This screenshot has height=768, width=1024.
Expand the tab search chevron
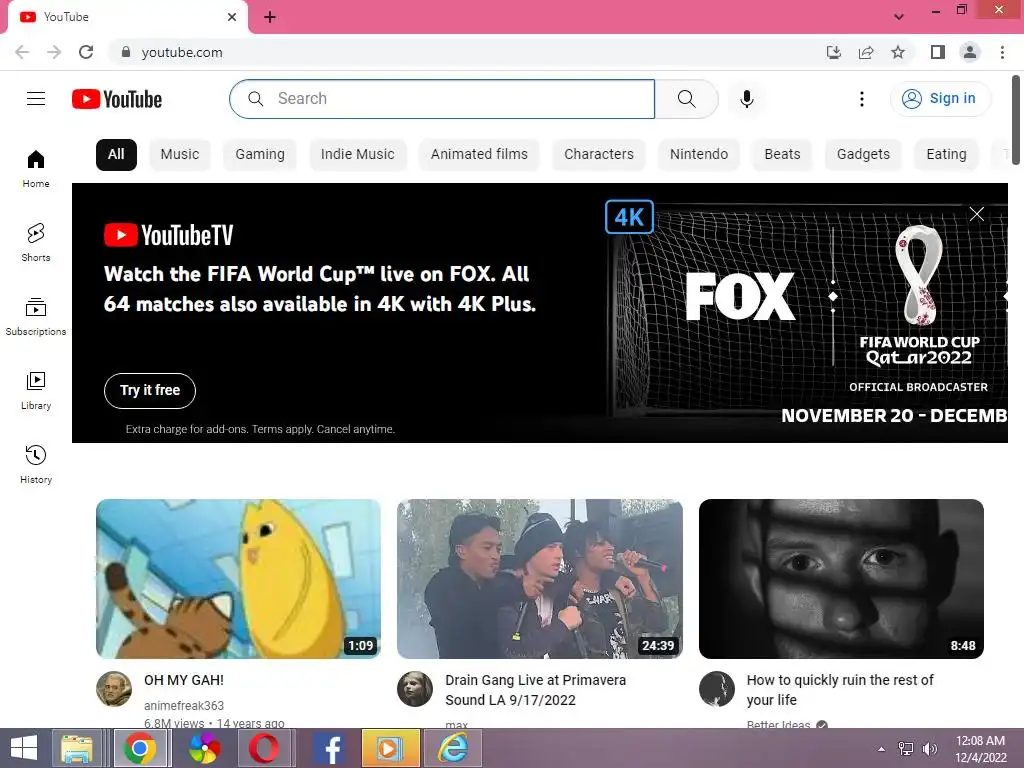tap(899, 17)
